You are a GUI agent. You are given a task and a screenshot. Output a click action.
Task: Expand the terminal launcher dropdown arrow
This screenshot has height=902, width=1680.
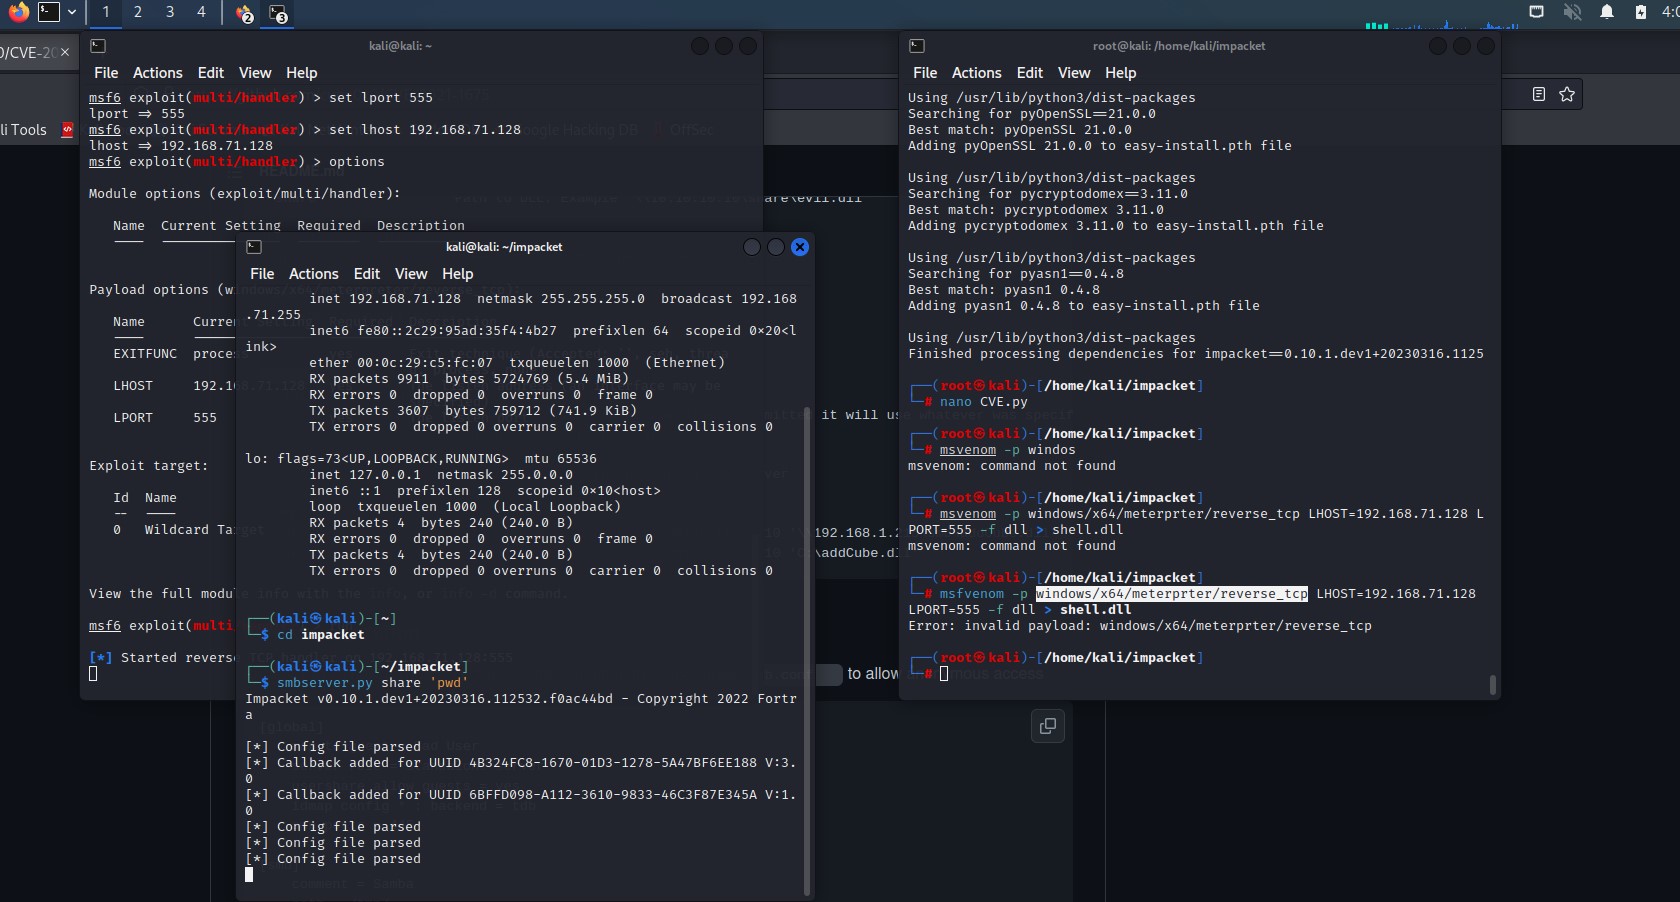(72, 13)
